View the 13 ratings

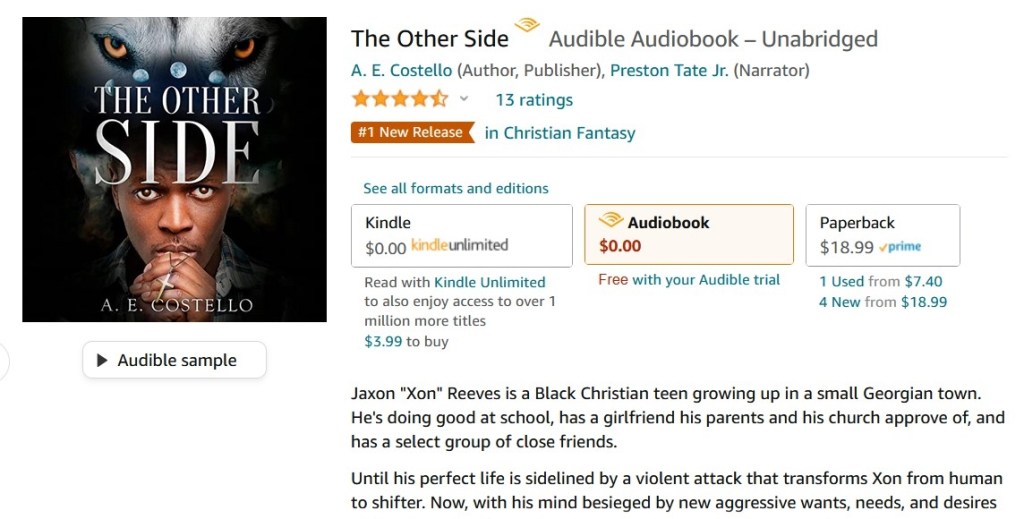pos(534,100)
